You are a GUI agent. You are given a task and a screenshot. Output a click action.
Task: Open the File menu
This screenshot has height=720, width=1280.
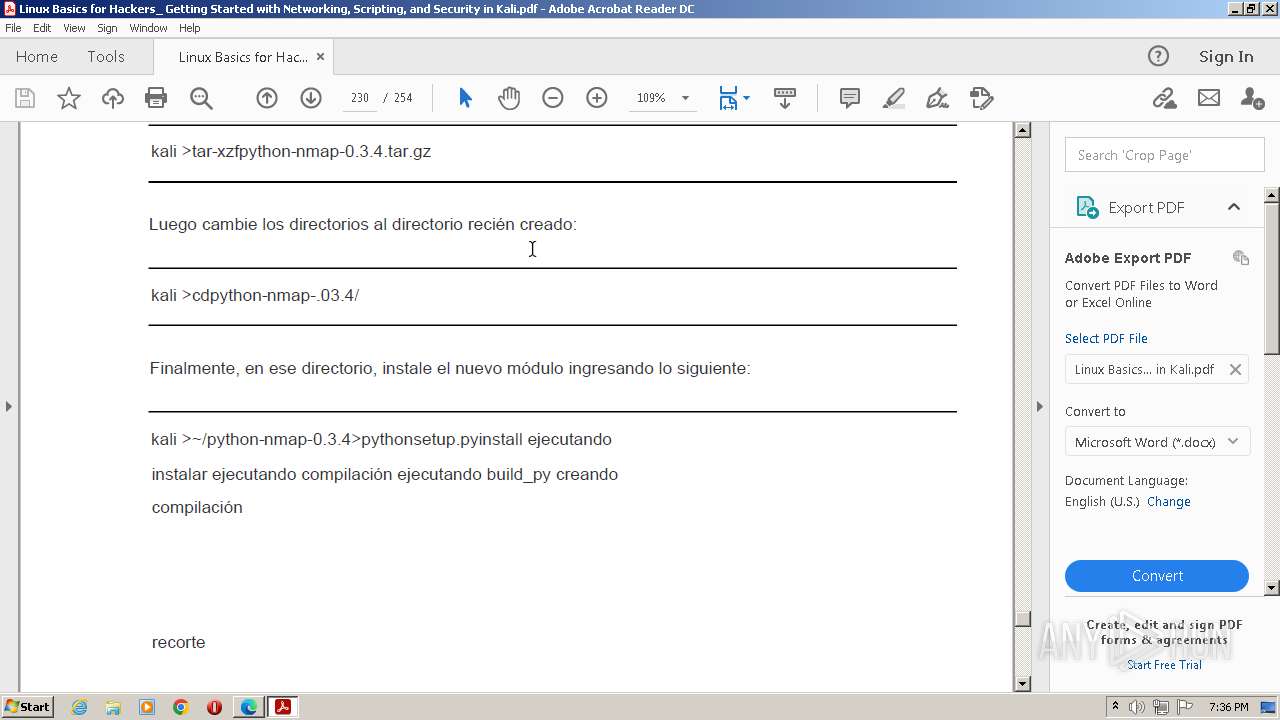pyautogui.click(x=13, y=28)
